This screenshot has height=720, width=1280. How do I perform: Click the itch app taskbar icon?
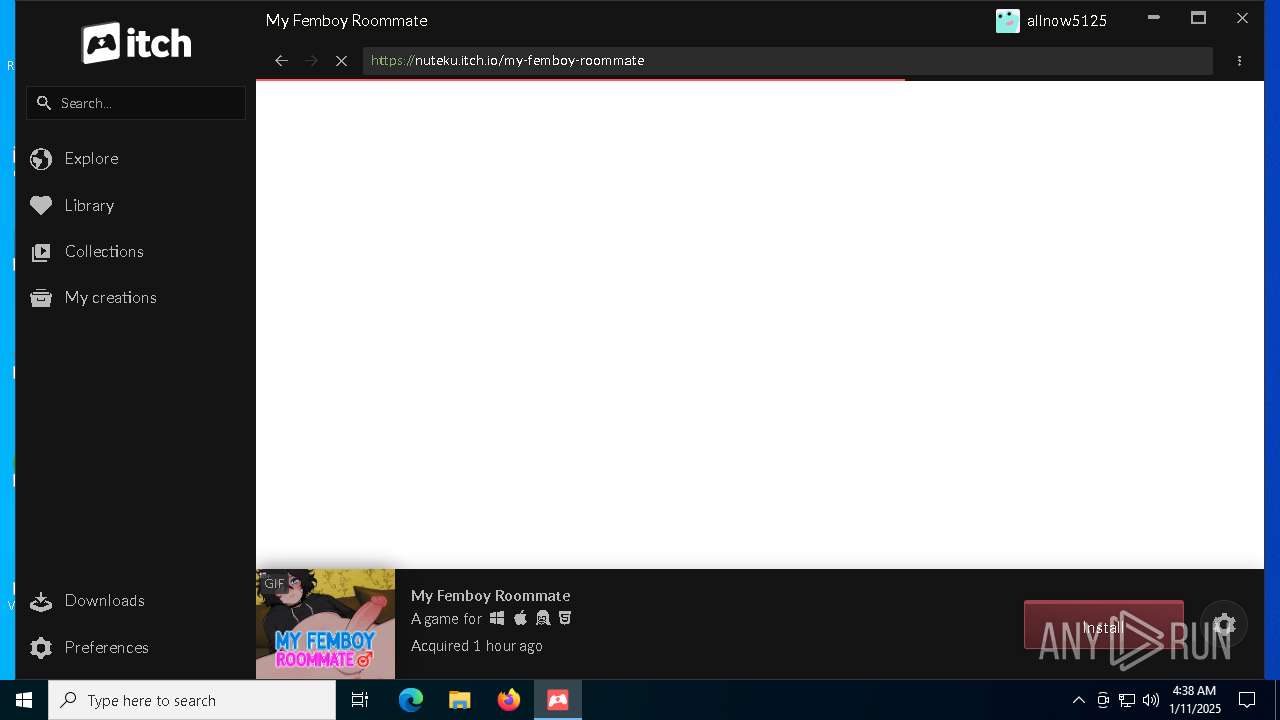coord(558,700)
